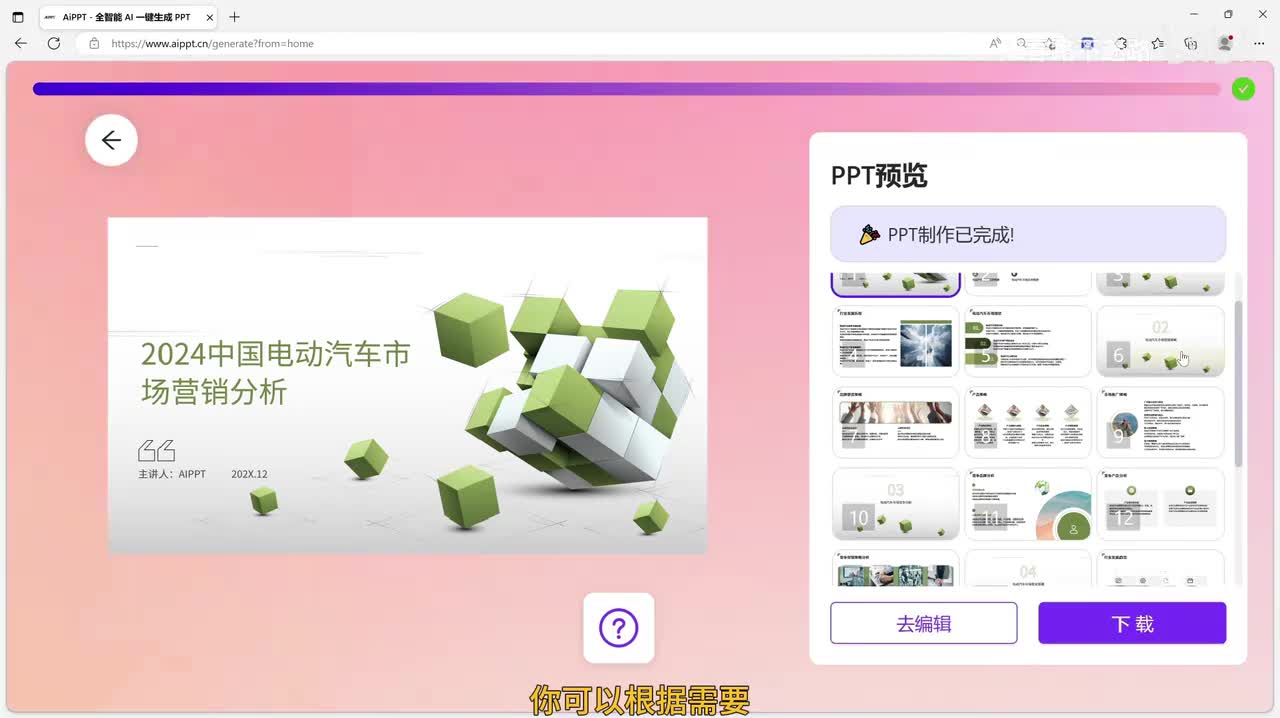Open the Edge settings and more menu
Image resolution: width=1280 pixels, height=718 pixels.
[x=1259, y=43]
